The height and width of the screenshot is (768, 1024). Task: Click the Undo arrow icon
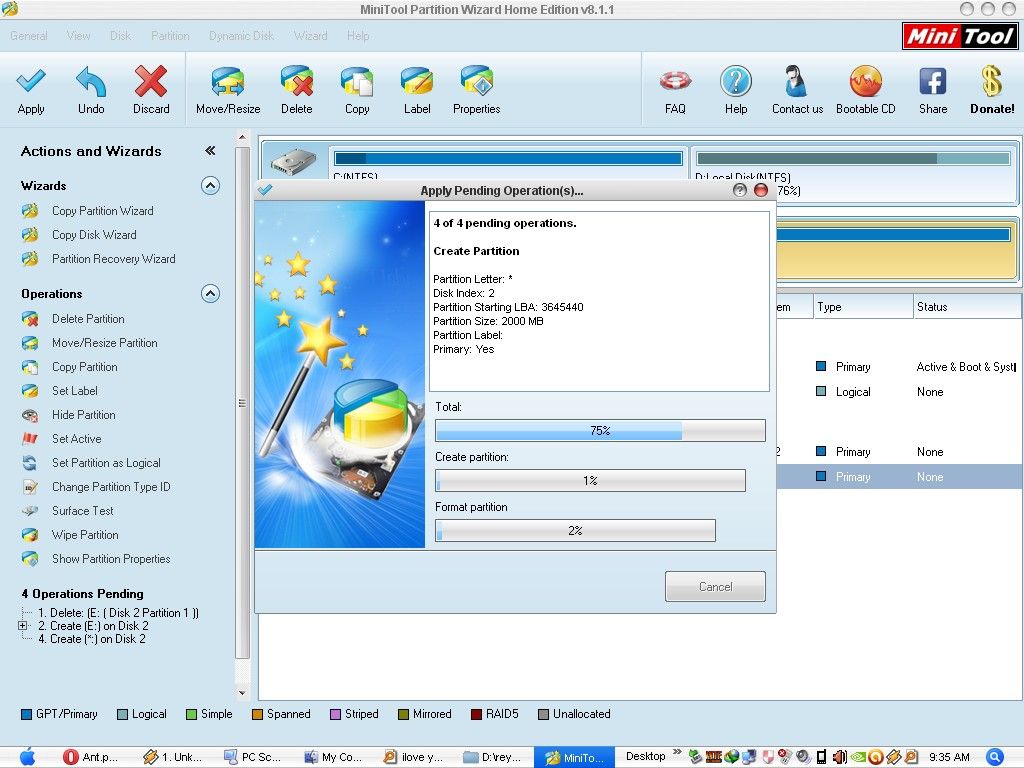tap(91, 82)
